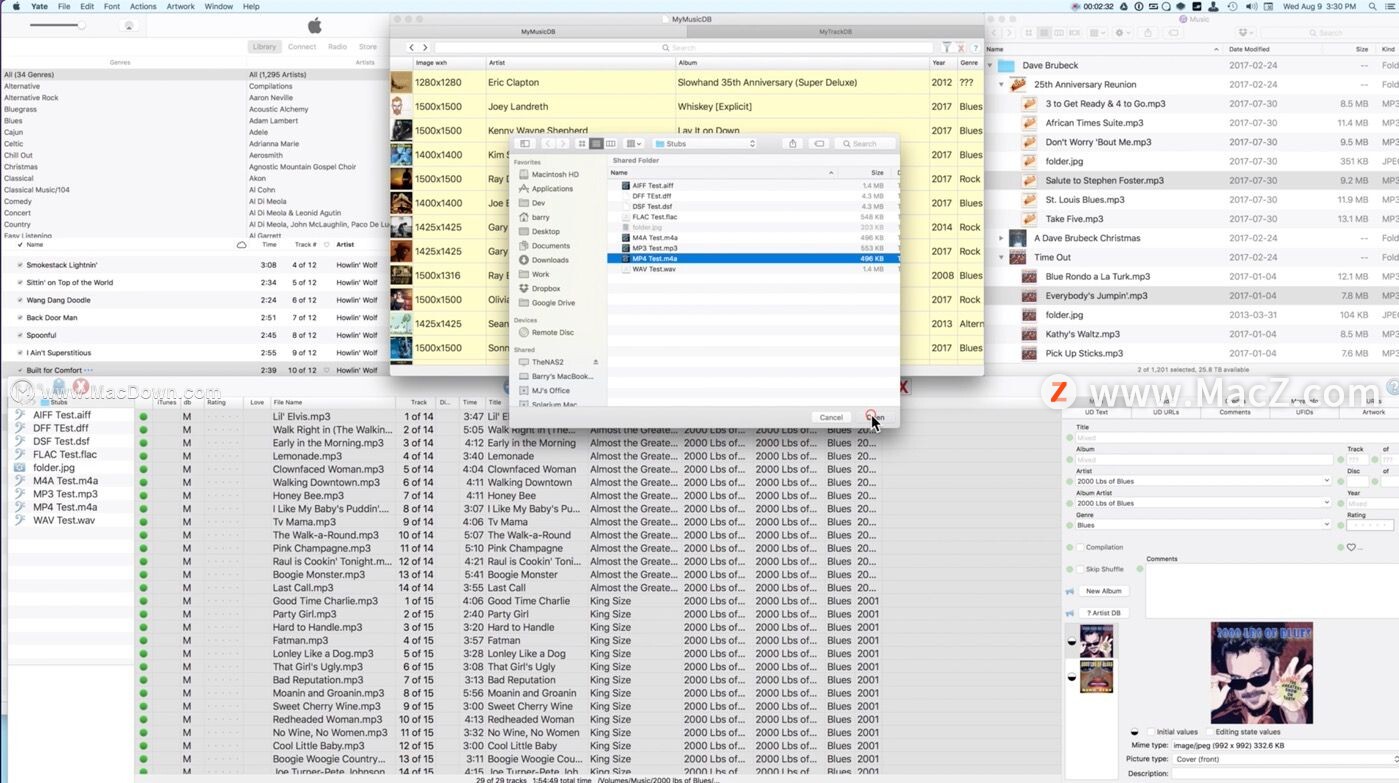The height and width of the screenshot is (783, 1399).
Task: Open Apple menu
Action: pos(15,6)
